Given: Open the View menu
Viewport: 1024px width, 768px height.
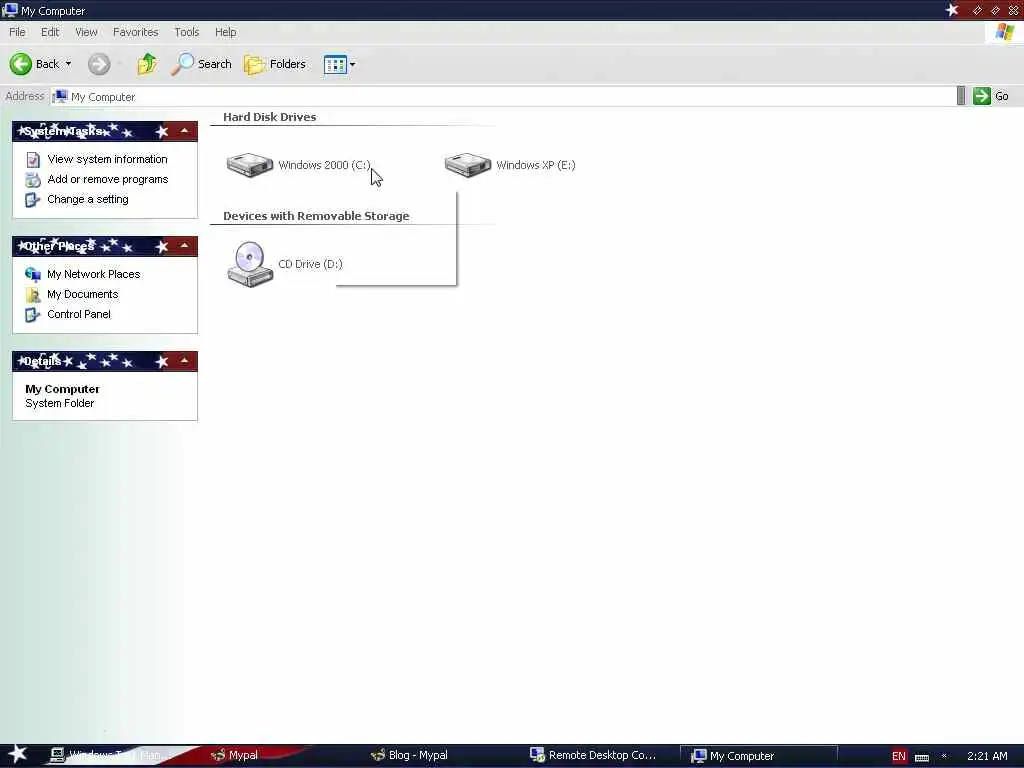Looking at the screenshot, I should pos(86,32).
